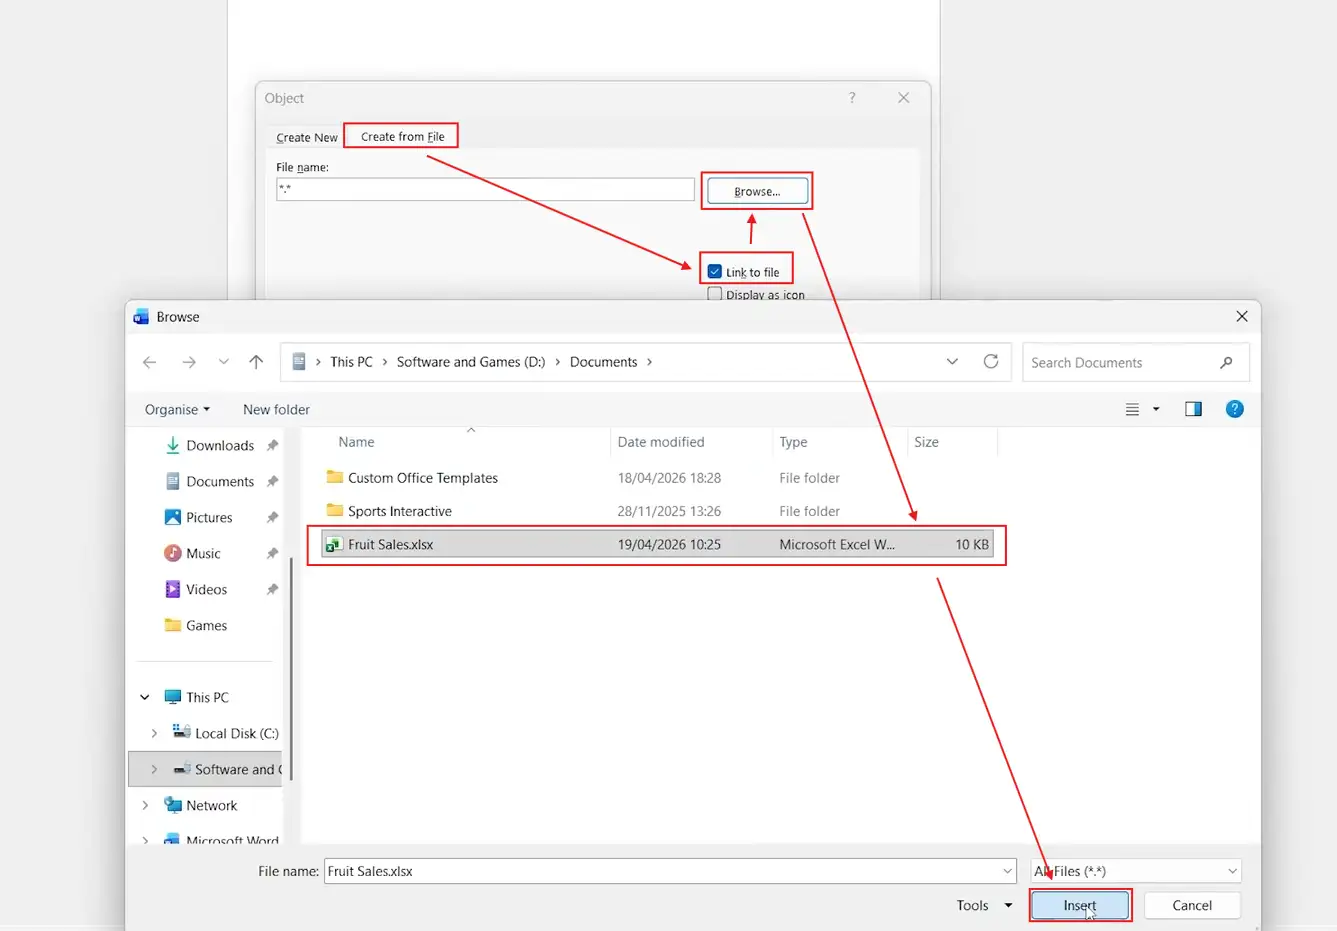This screenshot has width=1337, height=931.
Task: Open Games folder in the navigation pane
Action: point(206,625)
